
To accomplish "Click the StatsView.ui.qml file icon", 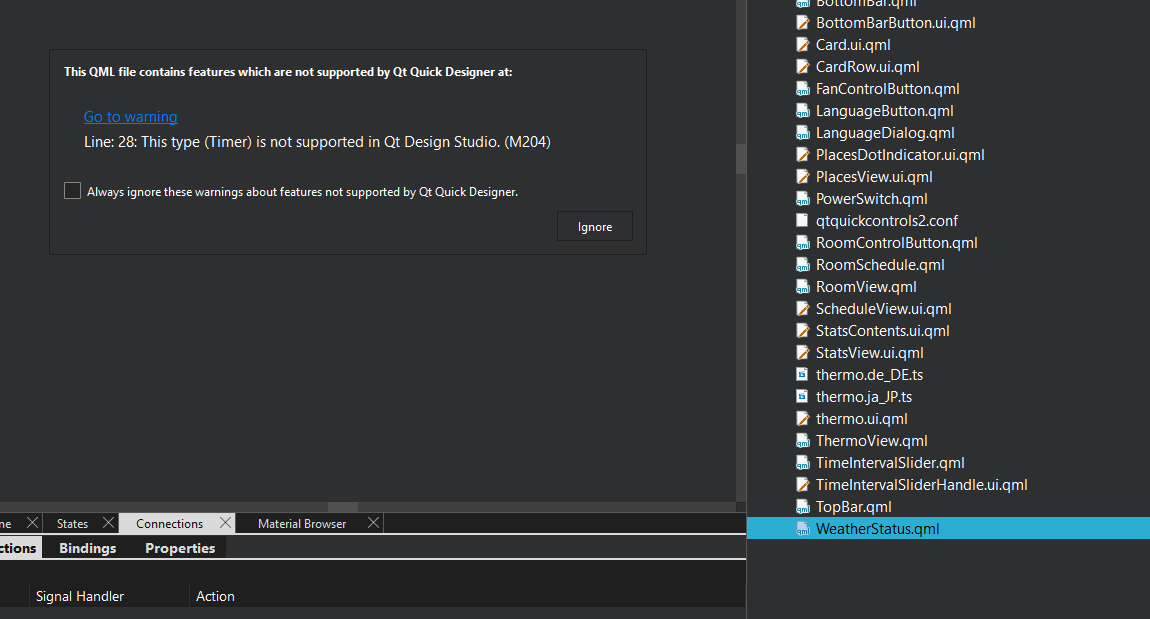I will coord(802,353).
